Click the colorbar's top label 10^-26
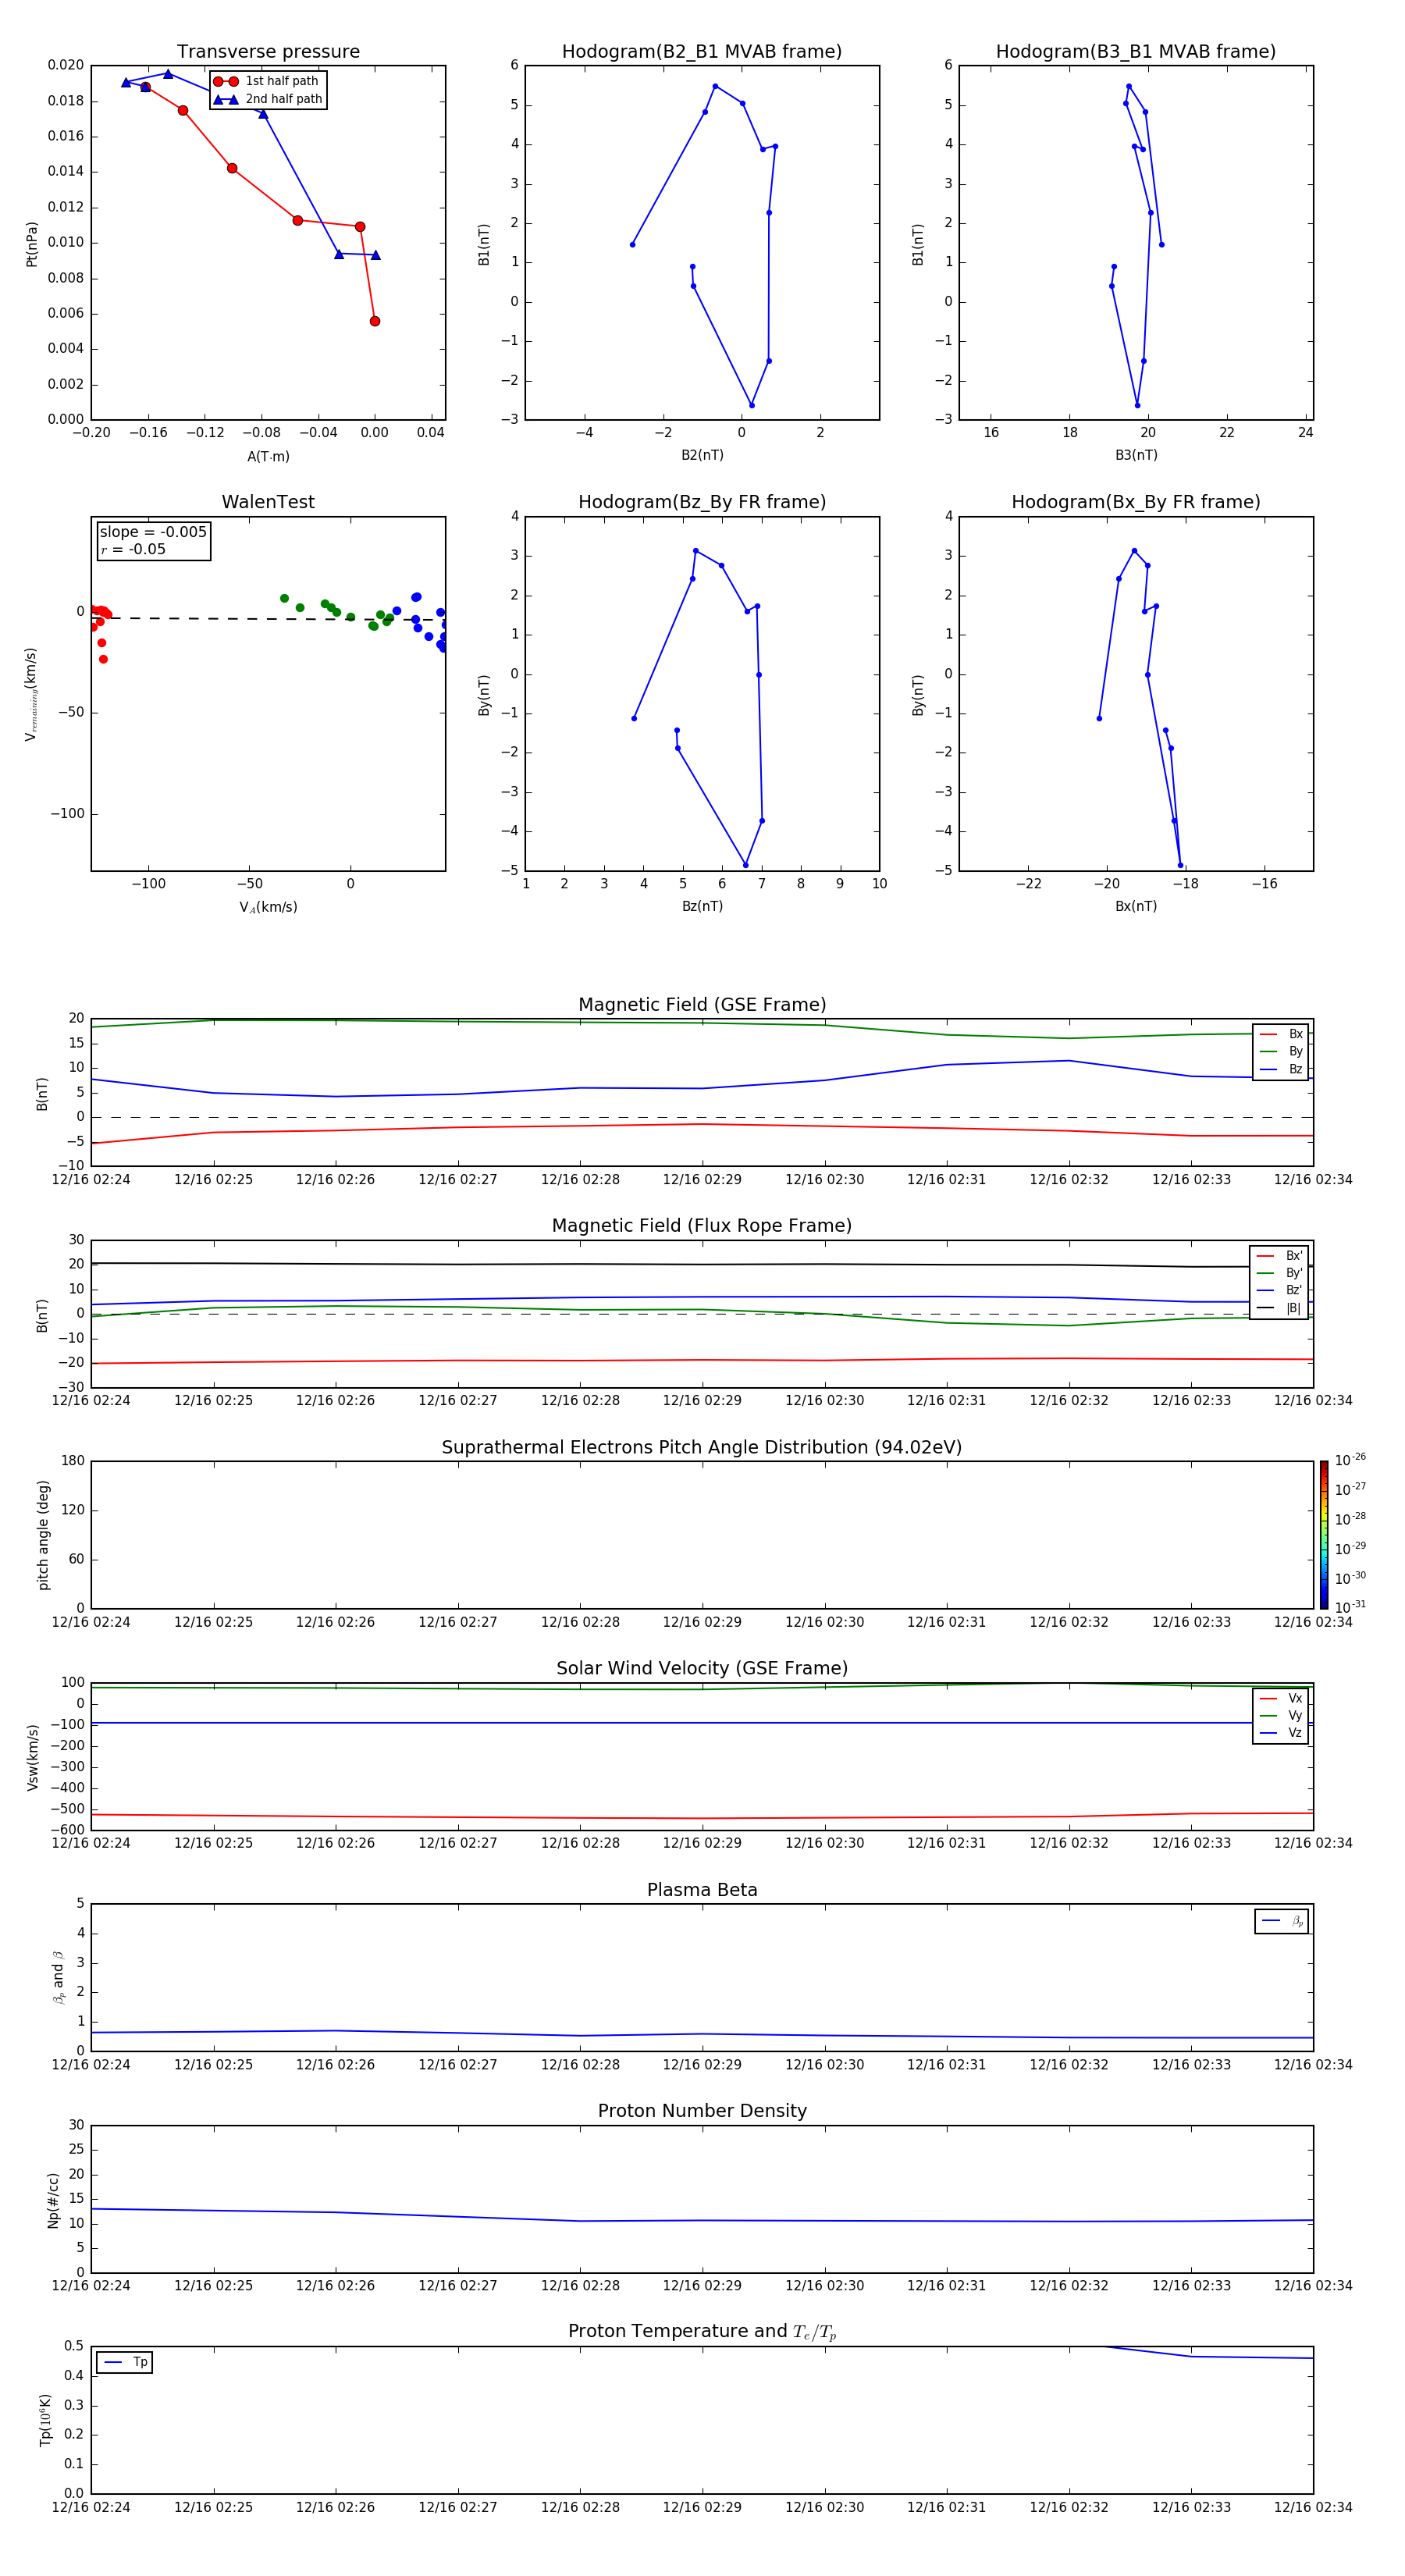1405x2576 pixels. point(1350,1460)
